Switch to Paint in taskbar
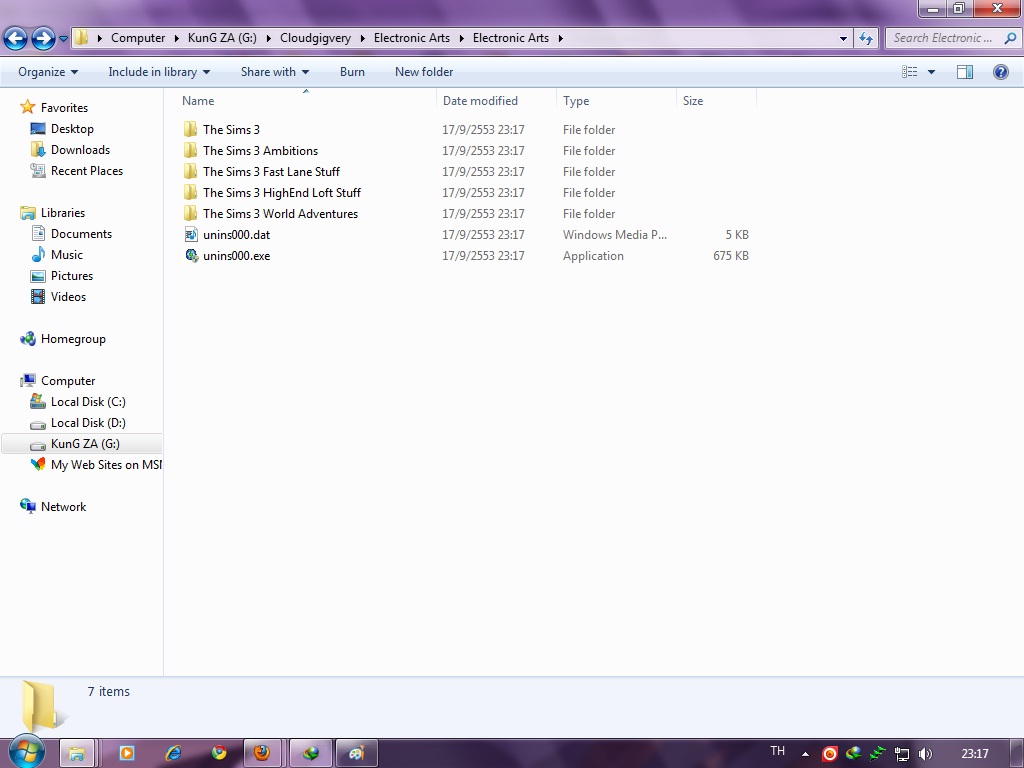This screenshot has width=1024, height=768. (357, 753)
